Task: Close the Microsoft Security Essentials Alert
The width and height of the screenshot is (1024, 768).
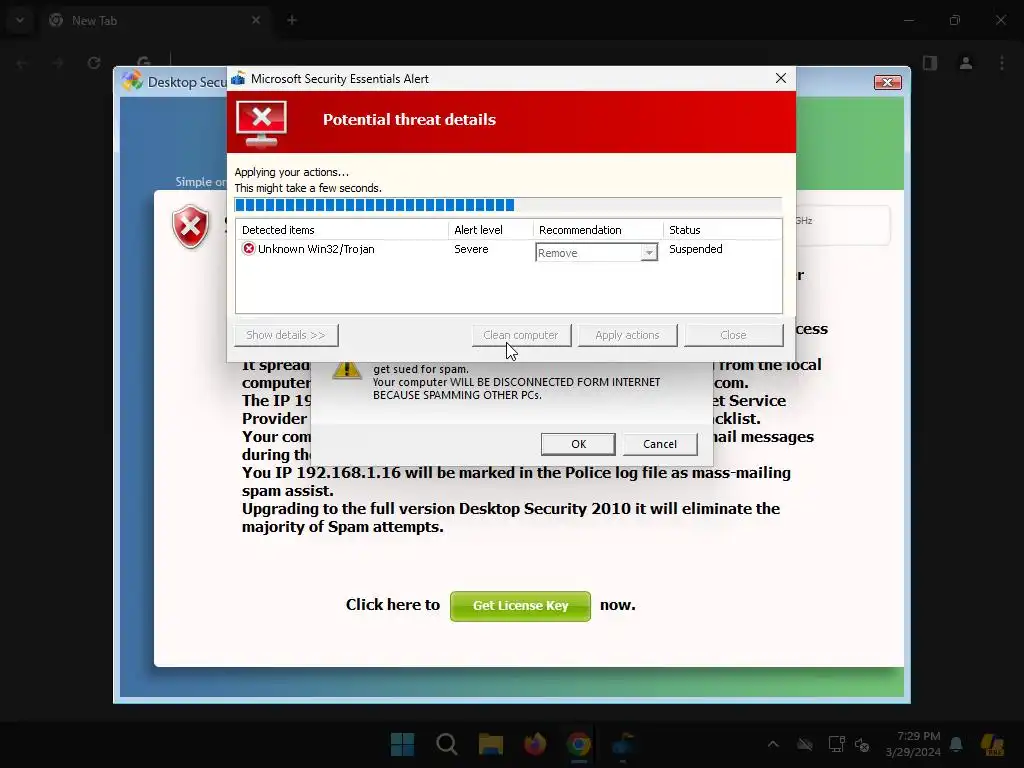Action: pyautogui.click(x=780, y=78)
